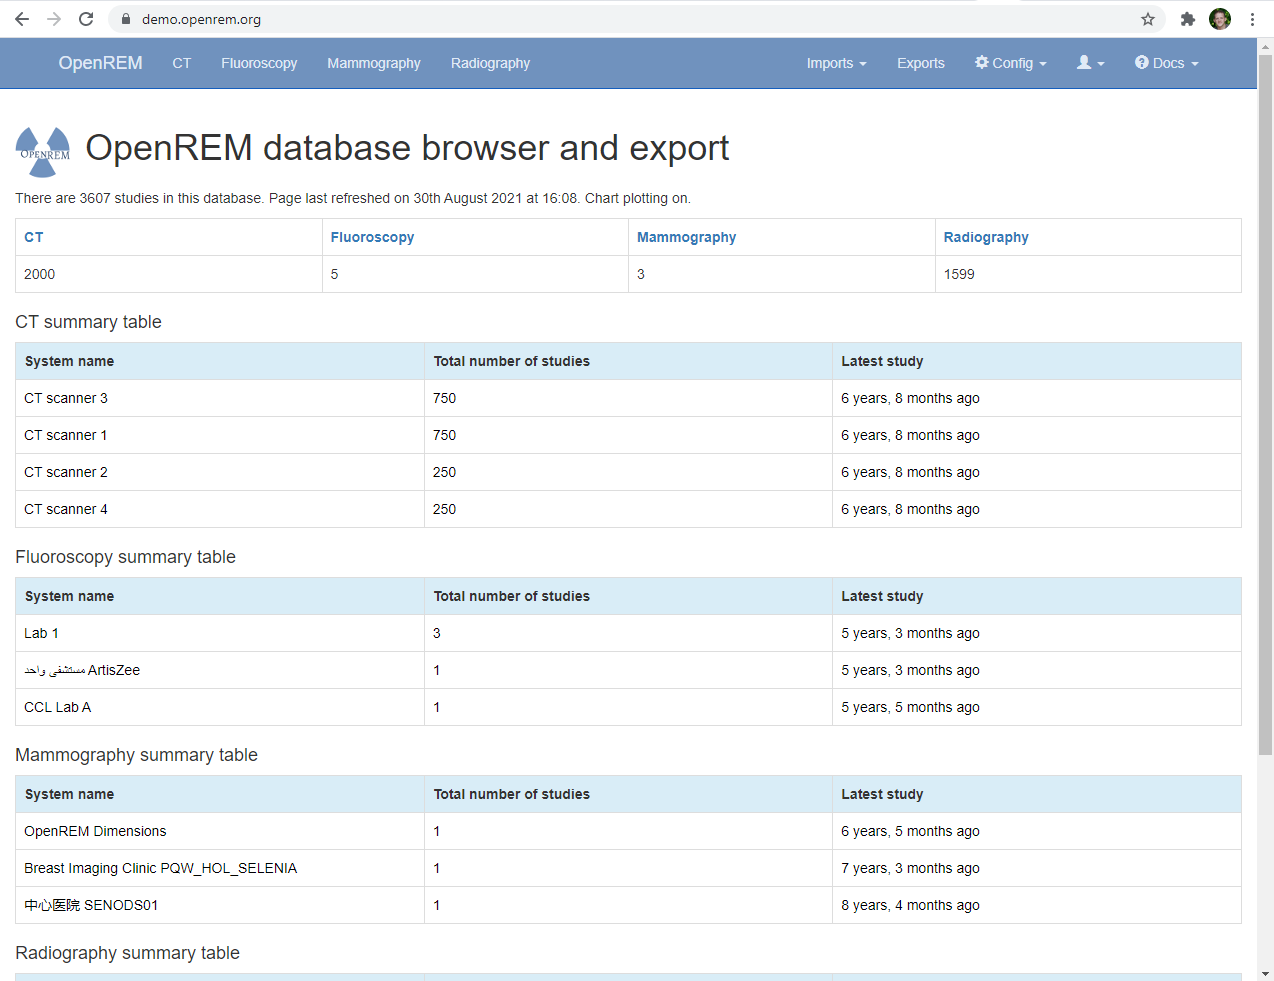
Task: Bookmark page with the star icon
Action: [x=1148, y=19]
